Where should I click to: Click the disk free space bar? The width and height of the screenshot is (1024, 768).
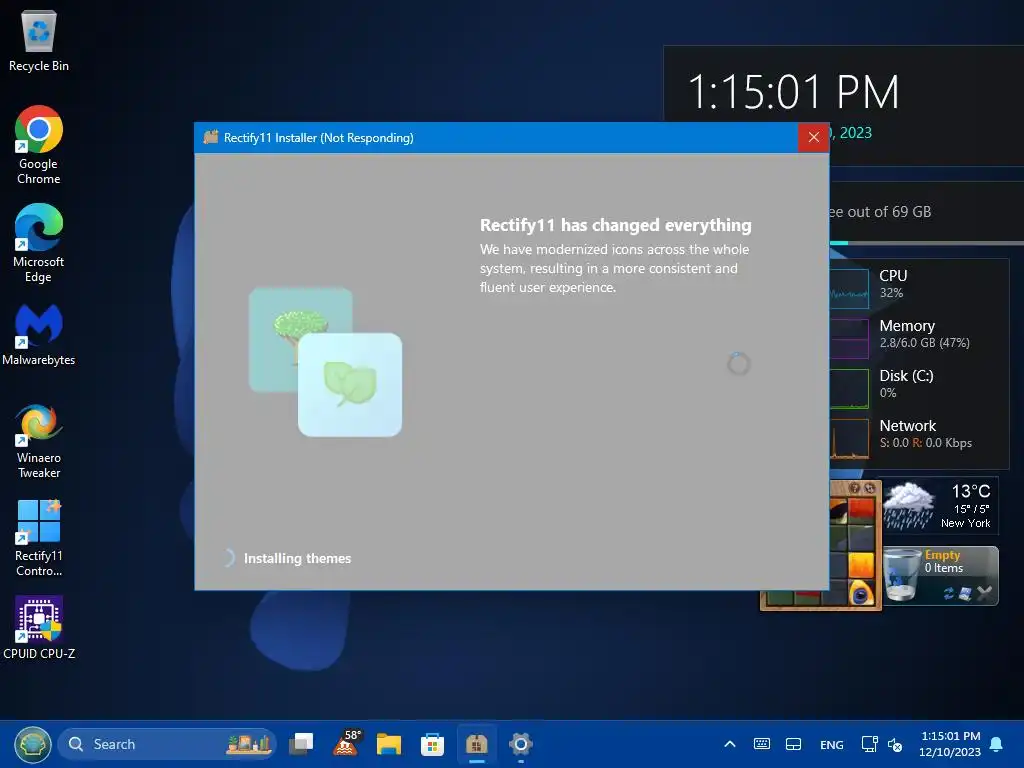[927, 243]
